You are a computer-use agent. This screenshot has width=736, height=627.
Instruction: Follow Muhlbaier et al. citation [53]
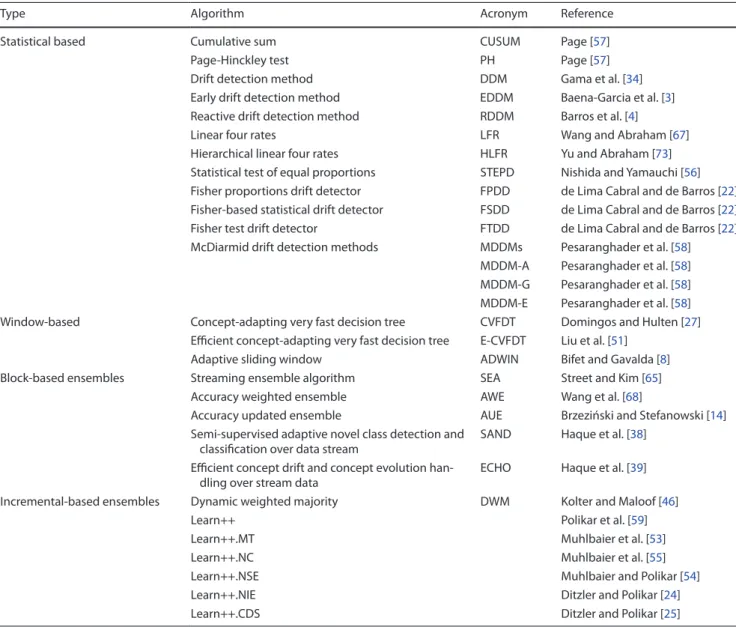656,539
